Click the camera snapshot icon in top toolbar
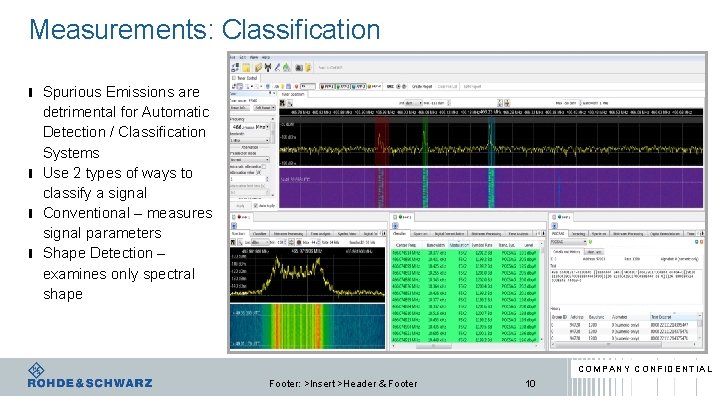Screen dimensions: 720x405 [x=299, y=68]
